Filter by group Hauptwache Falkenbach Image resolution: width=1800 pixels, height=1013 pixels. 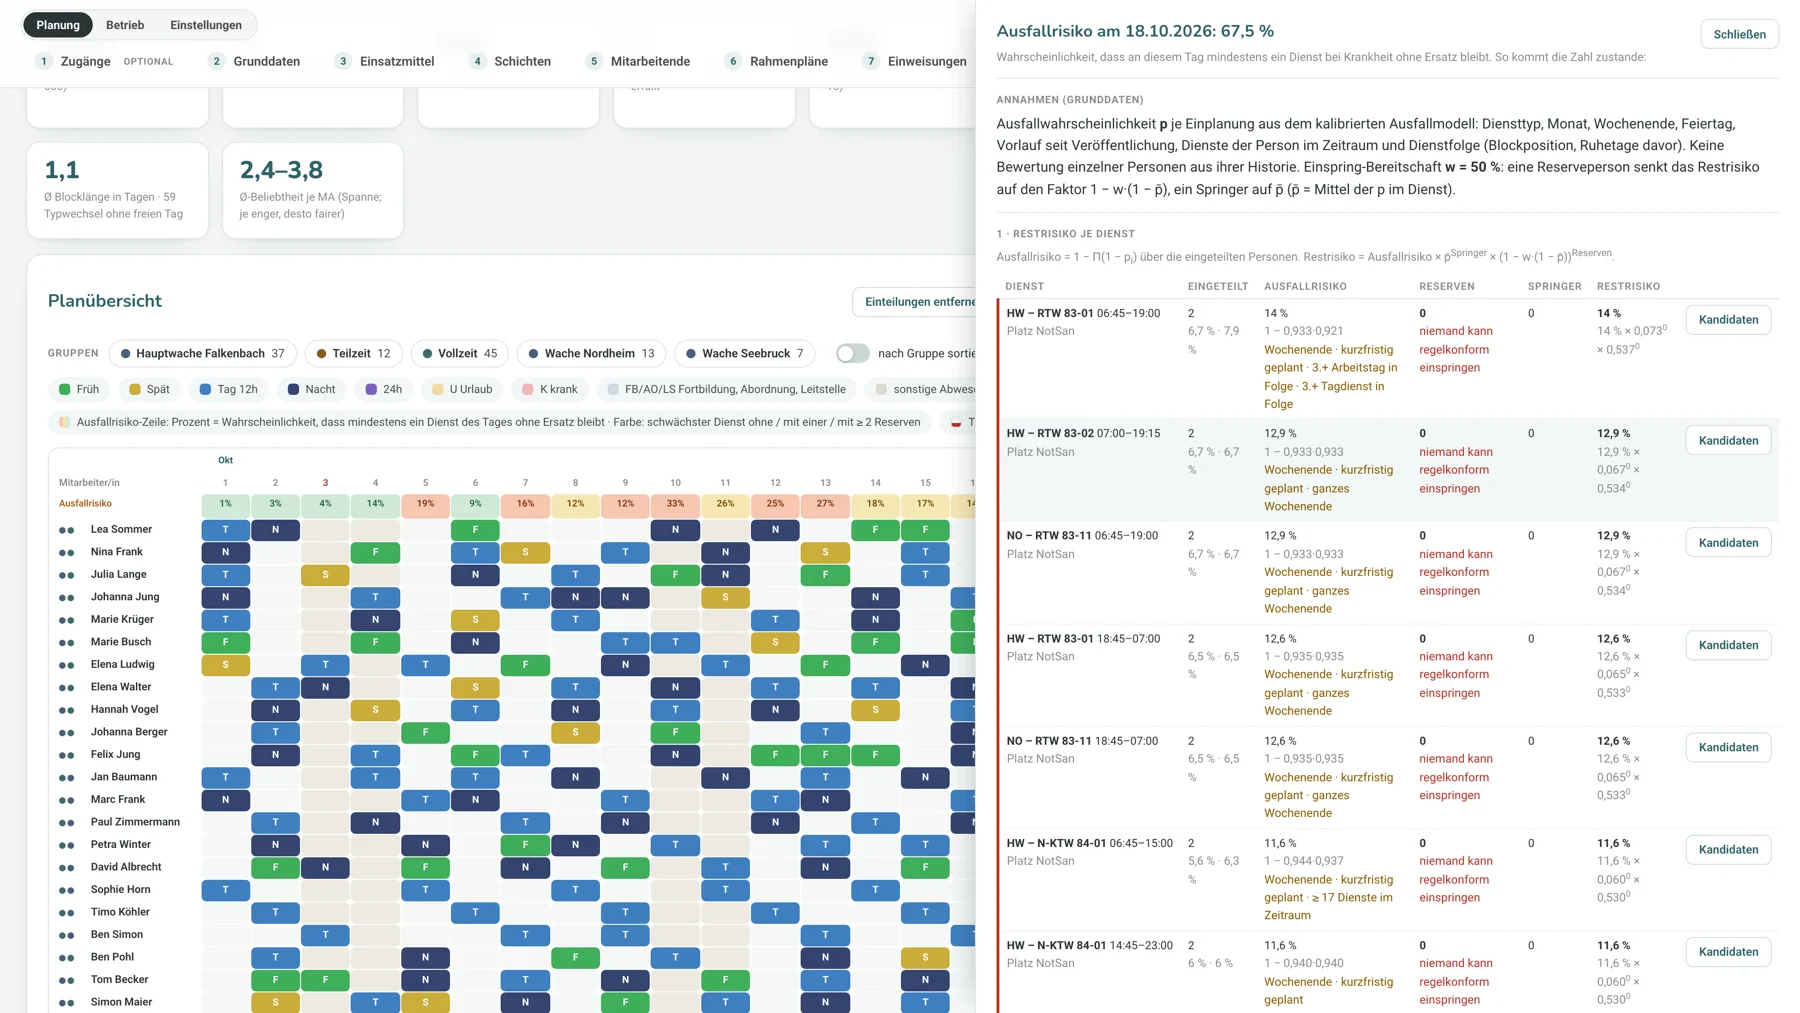(202, 353)
